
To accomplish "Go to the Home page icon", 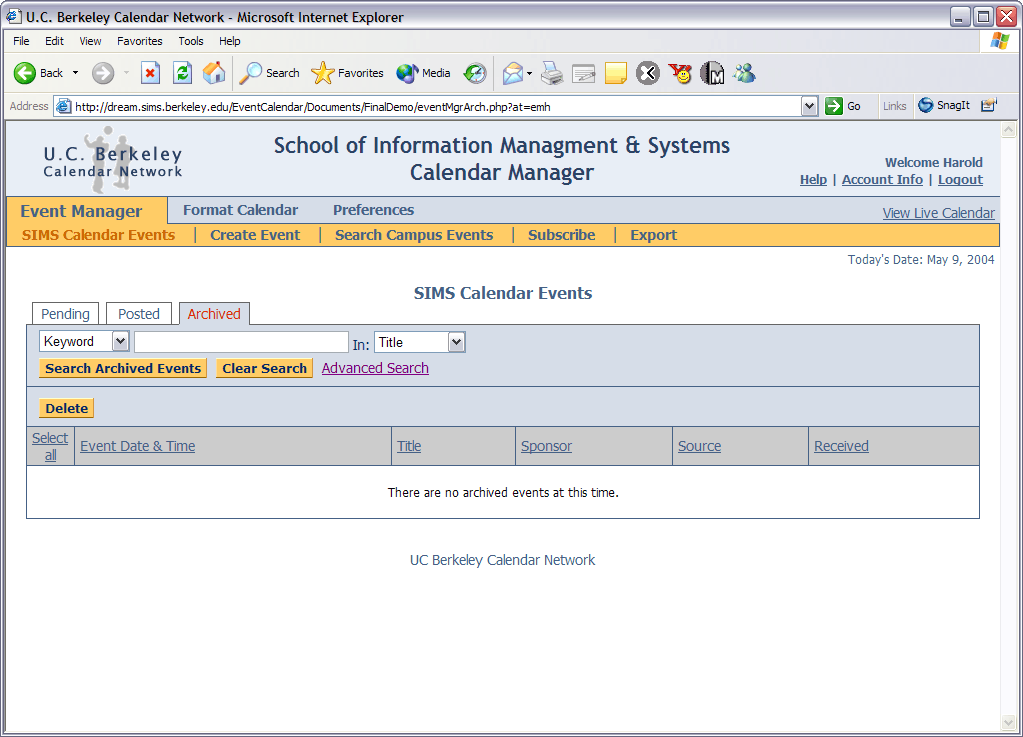I will [x=214, y=73].
